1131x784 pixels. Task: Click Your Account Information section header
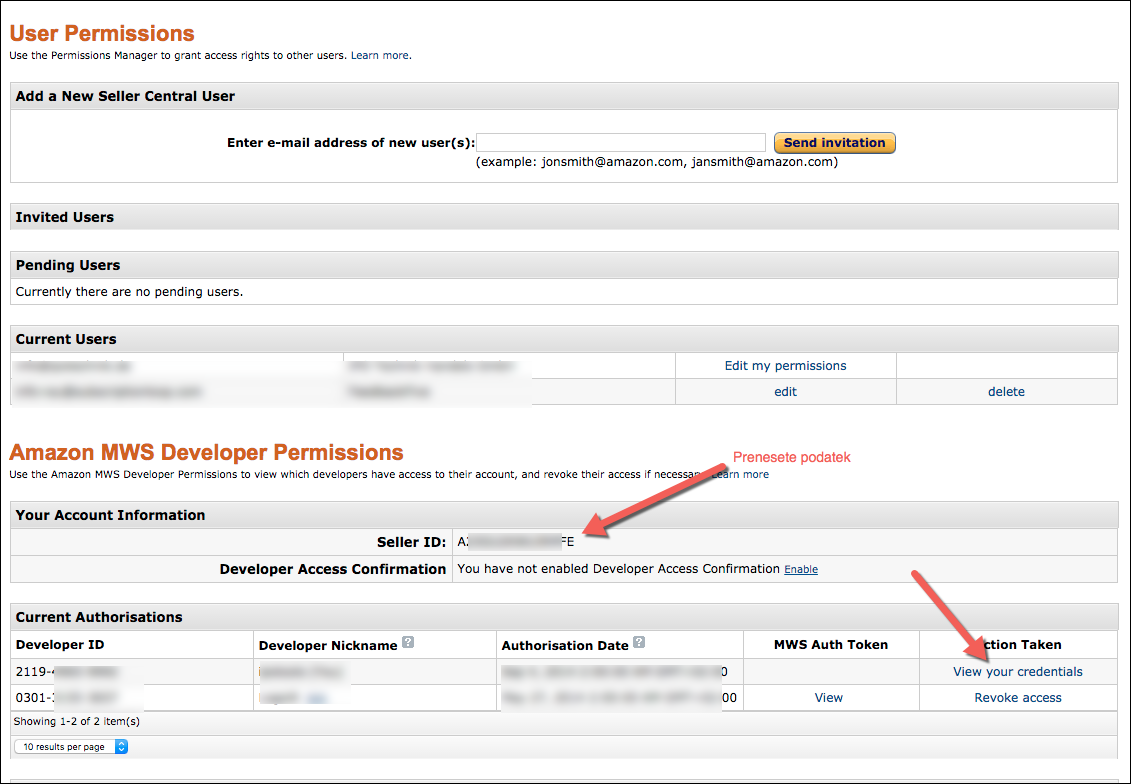tap(564, 515)
